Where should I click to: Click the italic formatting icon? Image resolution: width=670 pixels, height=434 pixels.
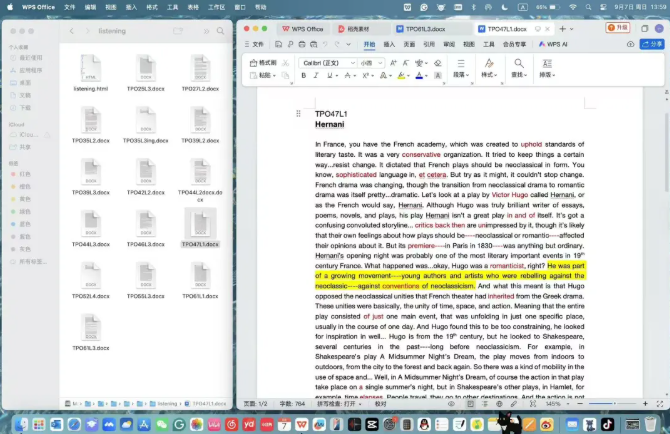[317, 75]
